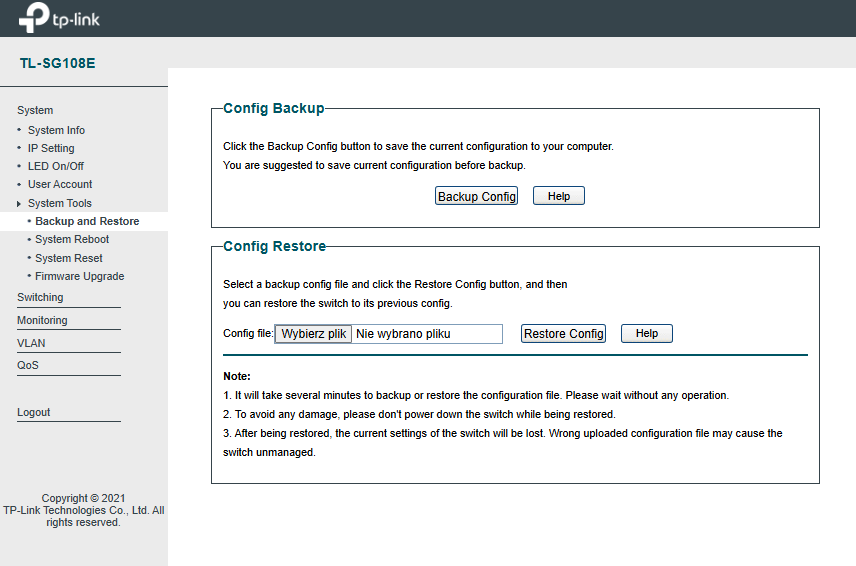The height and width of the screenshot is (566, 856).
Task: Open System Info page
Action: (56, 130)
